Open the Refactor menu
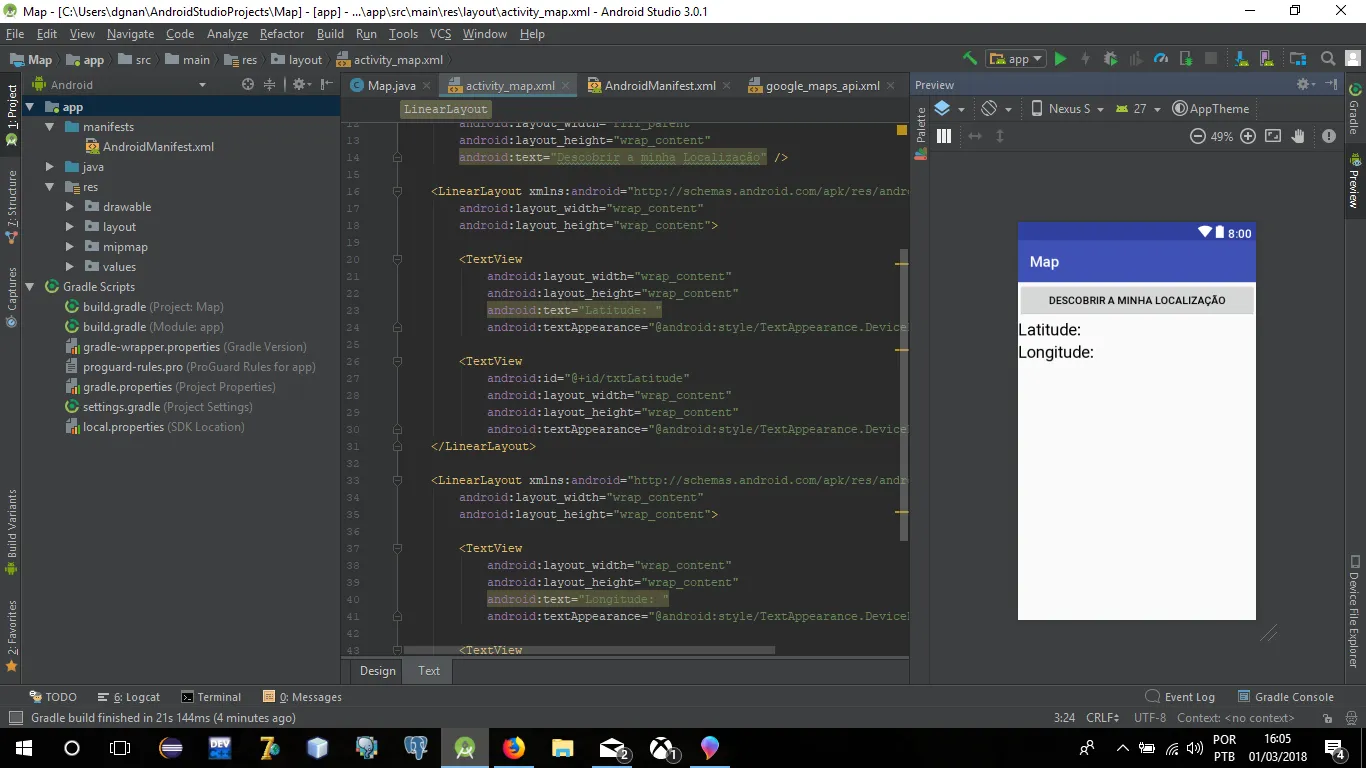Screen dimensions: 1366x768 click(x=281, y=34)
